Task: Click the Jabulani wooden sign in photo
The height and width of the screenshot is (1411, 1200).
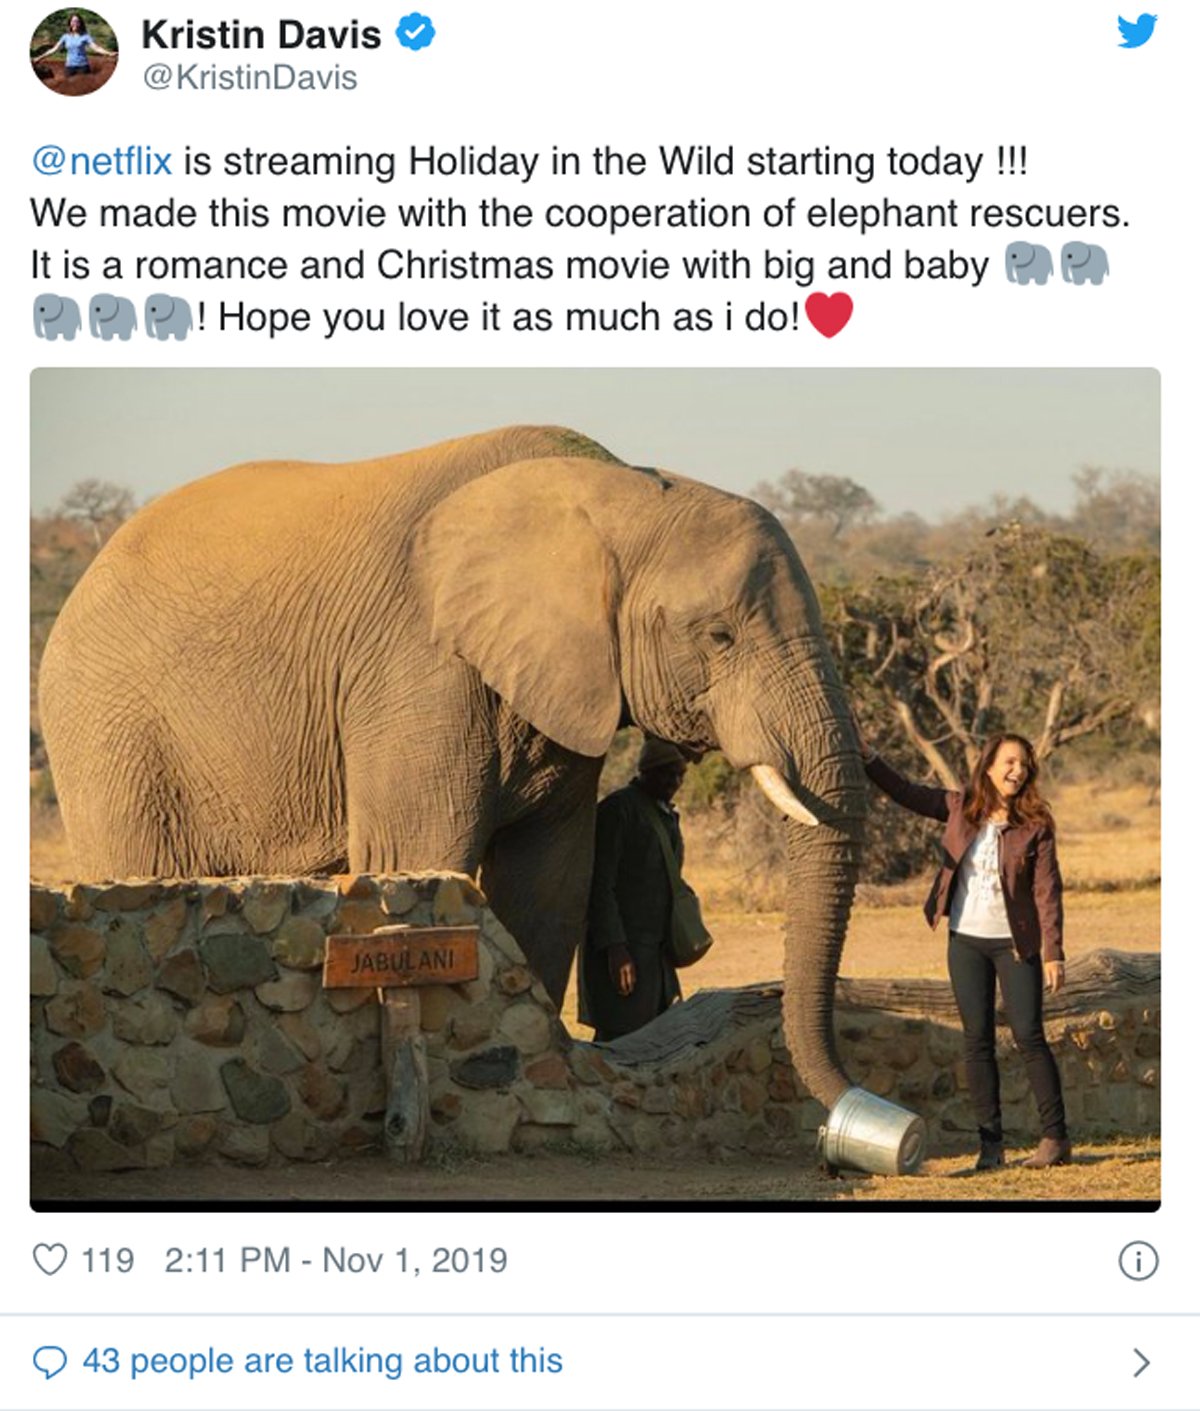Action: click(x=401, y=961)
